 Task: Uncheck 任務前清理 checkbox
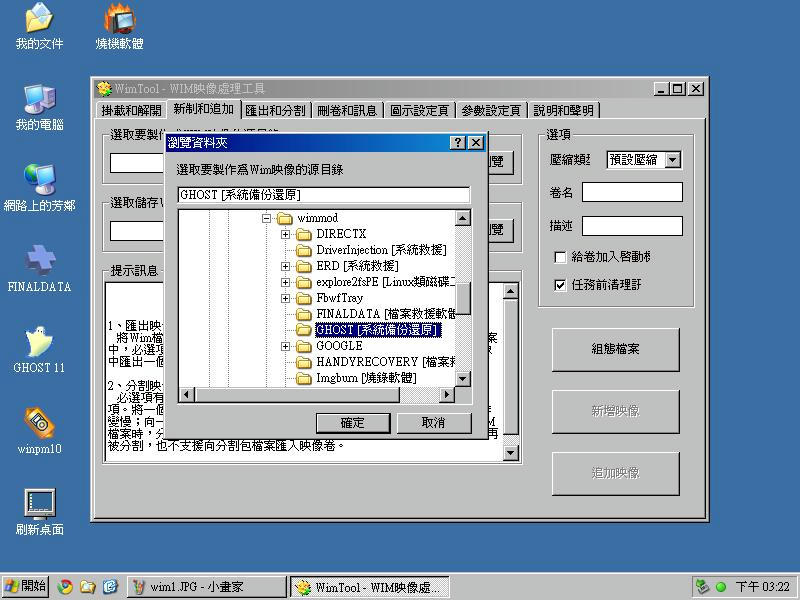click(x=560, y=285)
